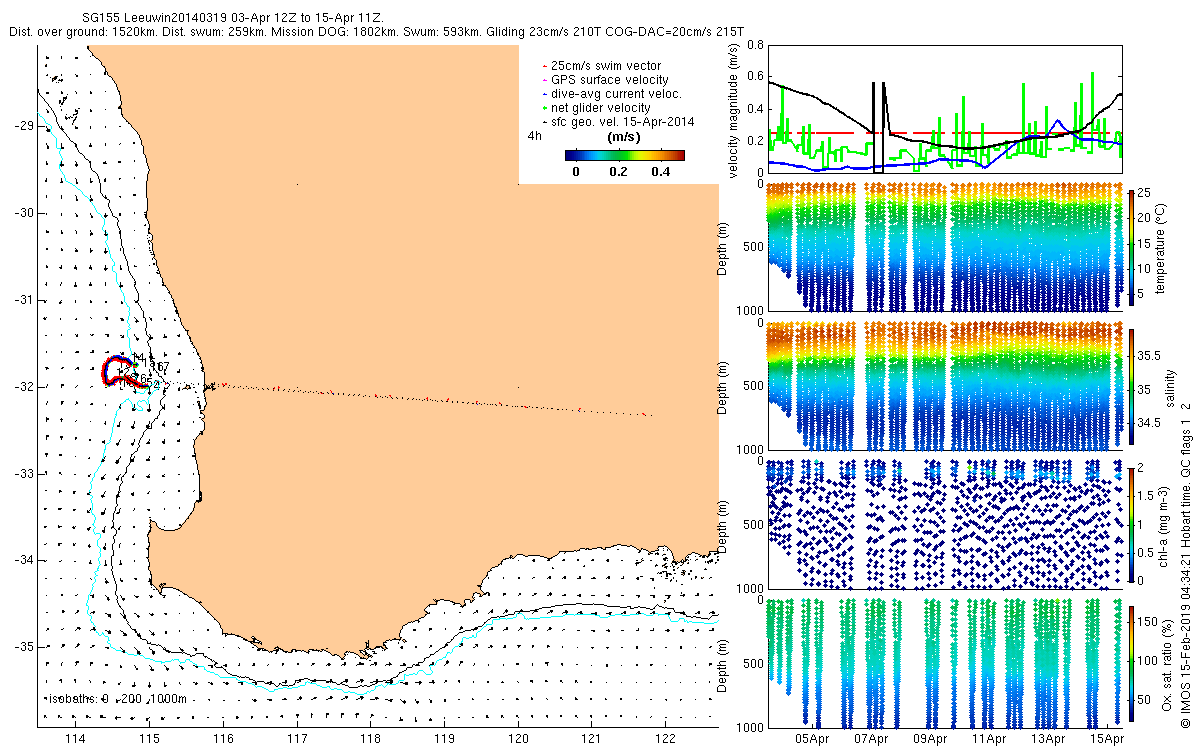Click the velocity (m/s) colorbar under legend

pos(624,155)
